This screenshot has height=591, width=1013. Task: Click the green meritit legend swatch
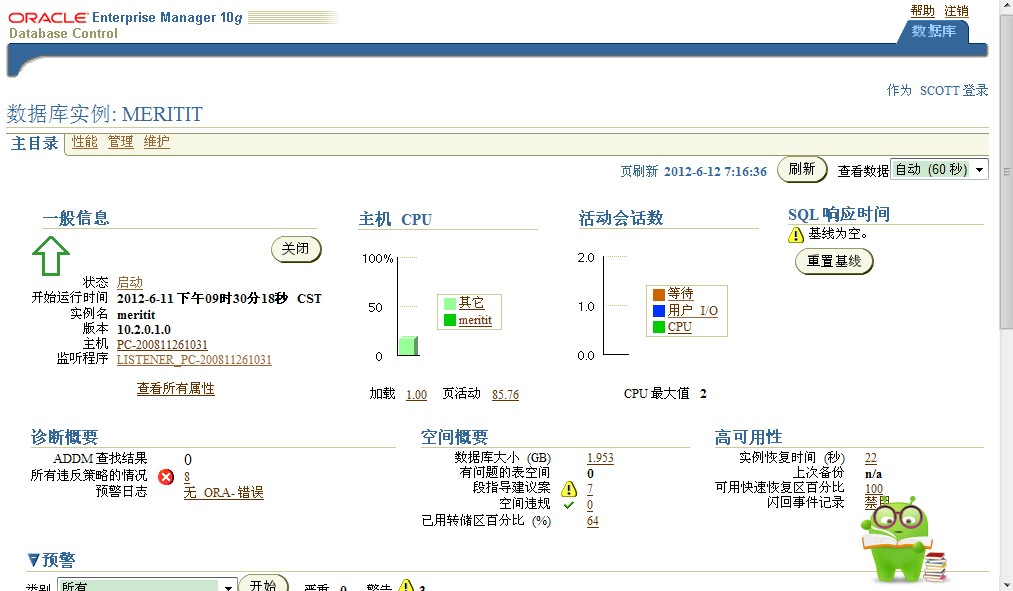pyautogui.click(x=450, y=320)
